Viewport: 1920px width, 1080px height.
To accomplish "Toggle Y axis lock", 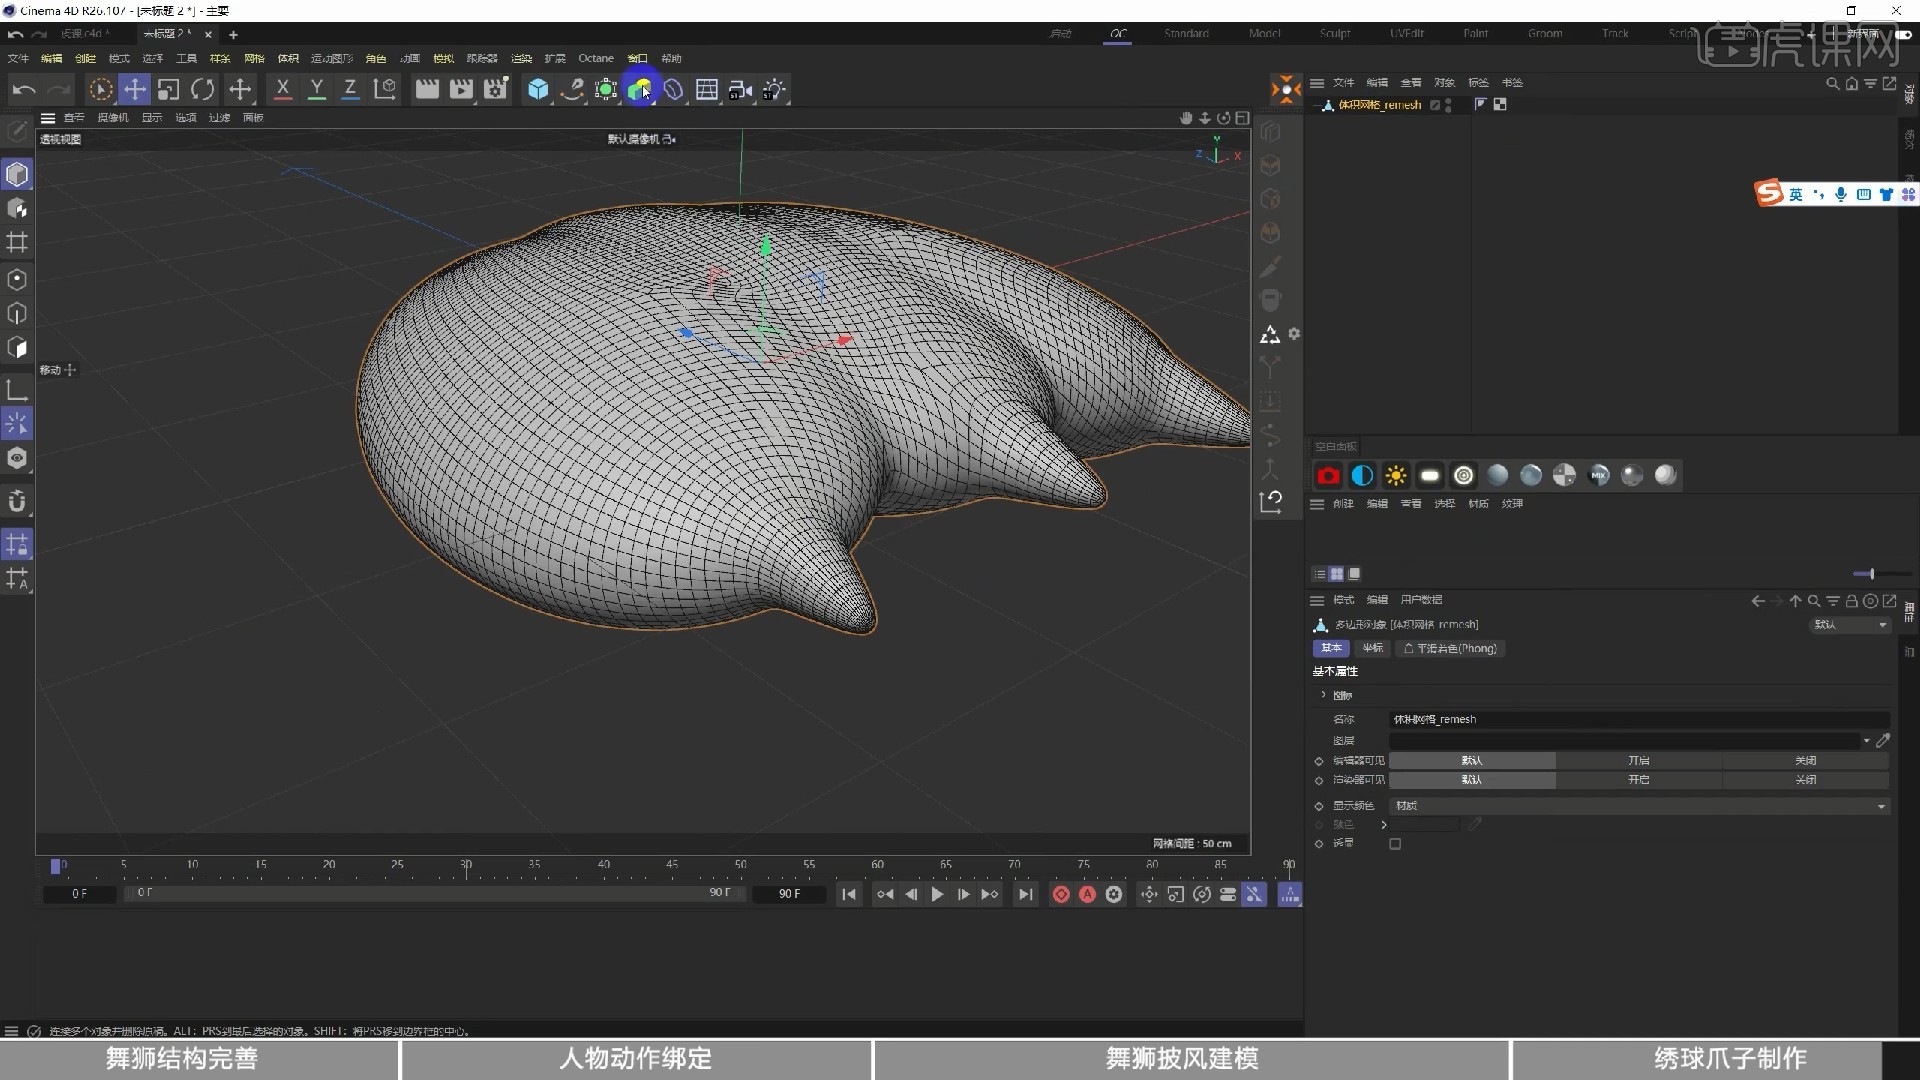I will (x=316, y=89).
